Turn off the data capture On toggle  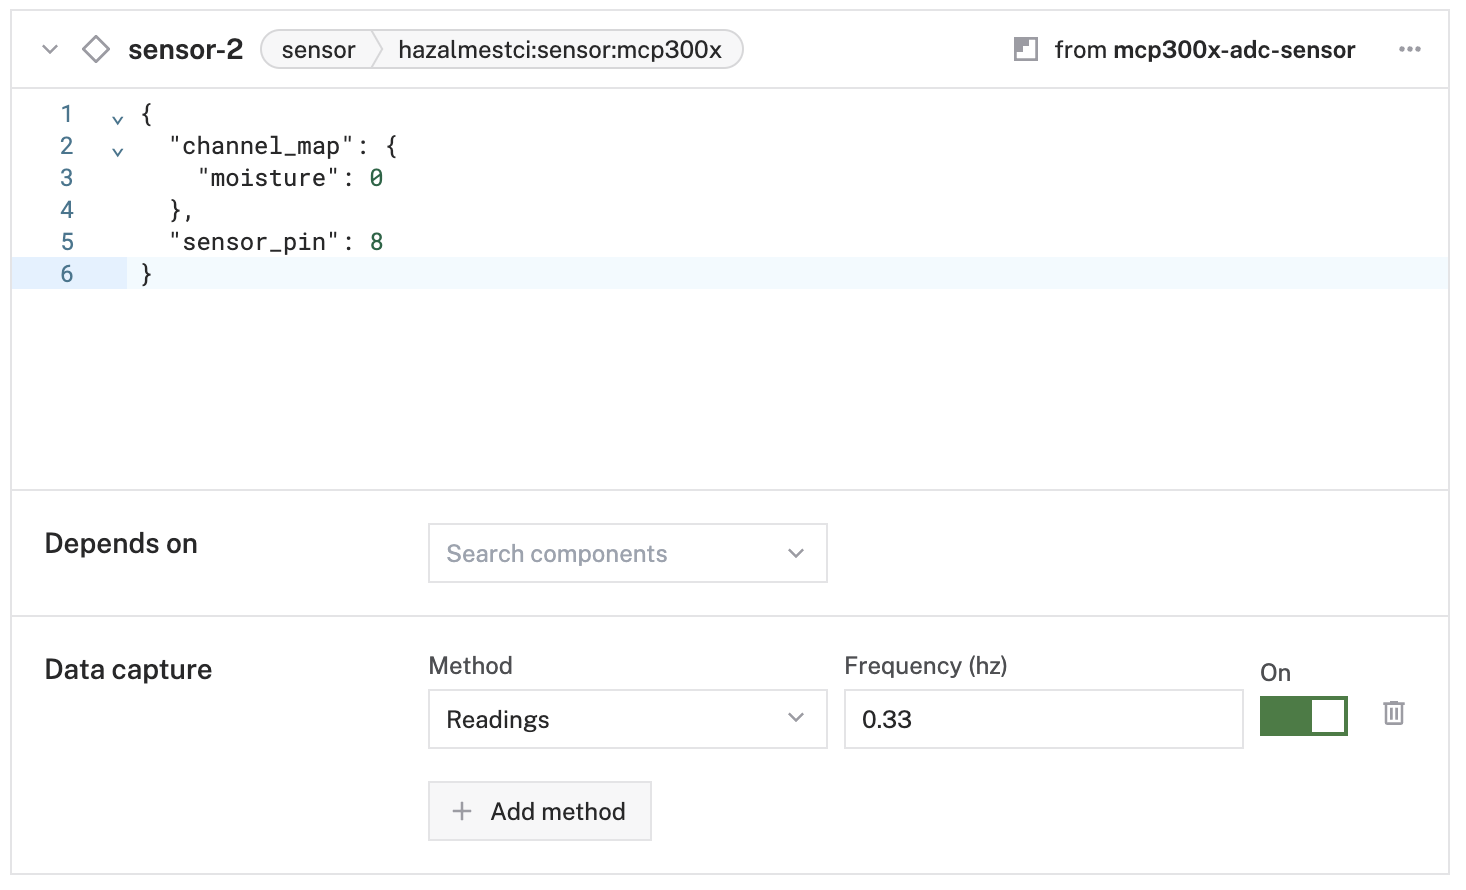tap(1303, 716)
